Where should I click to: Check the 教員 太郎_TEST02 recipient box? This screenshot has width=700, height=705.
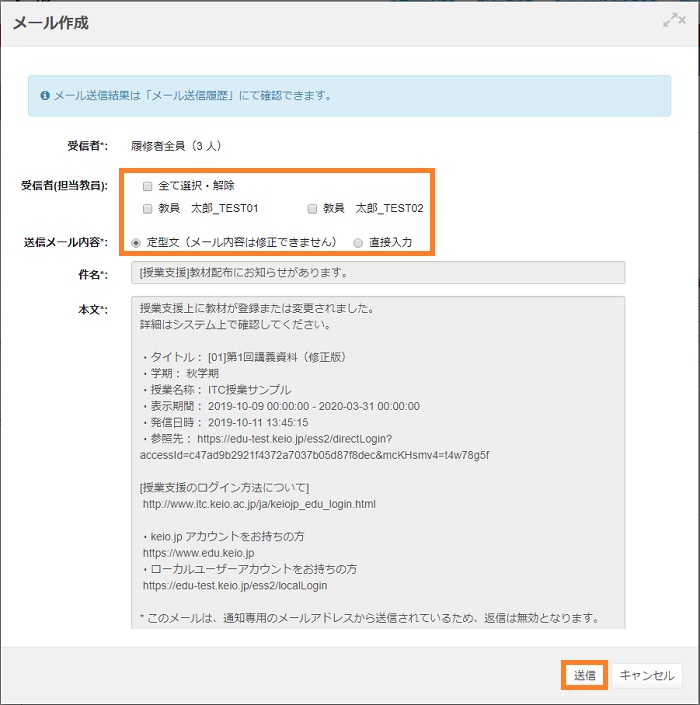point(313,209)
